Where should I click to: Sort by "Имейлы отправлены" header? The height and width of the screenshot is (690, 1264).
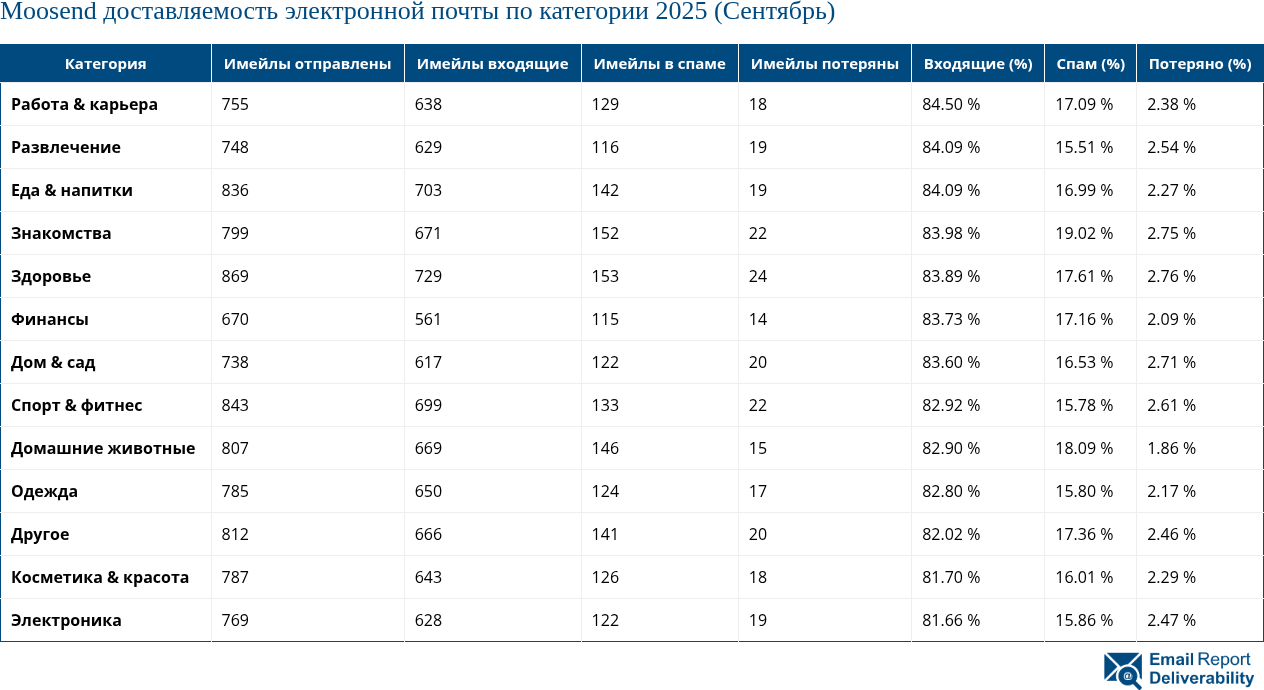click(x=306, y=63)
